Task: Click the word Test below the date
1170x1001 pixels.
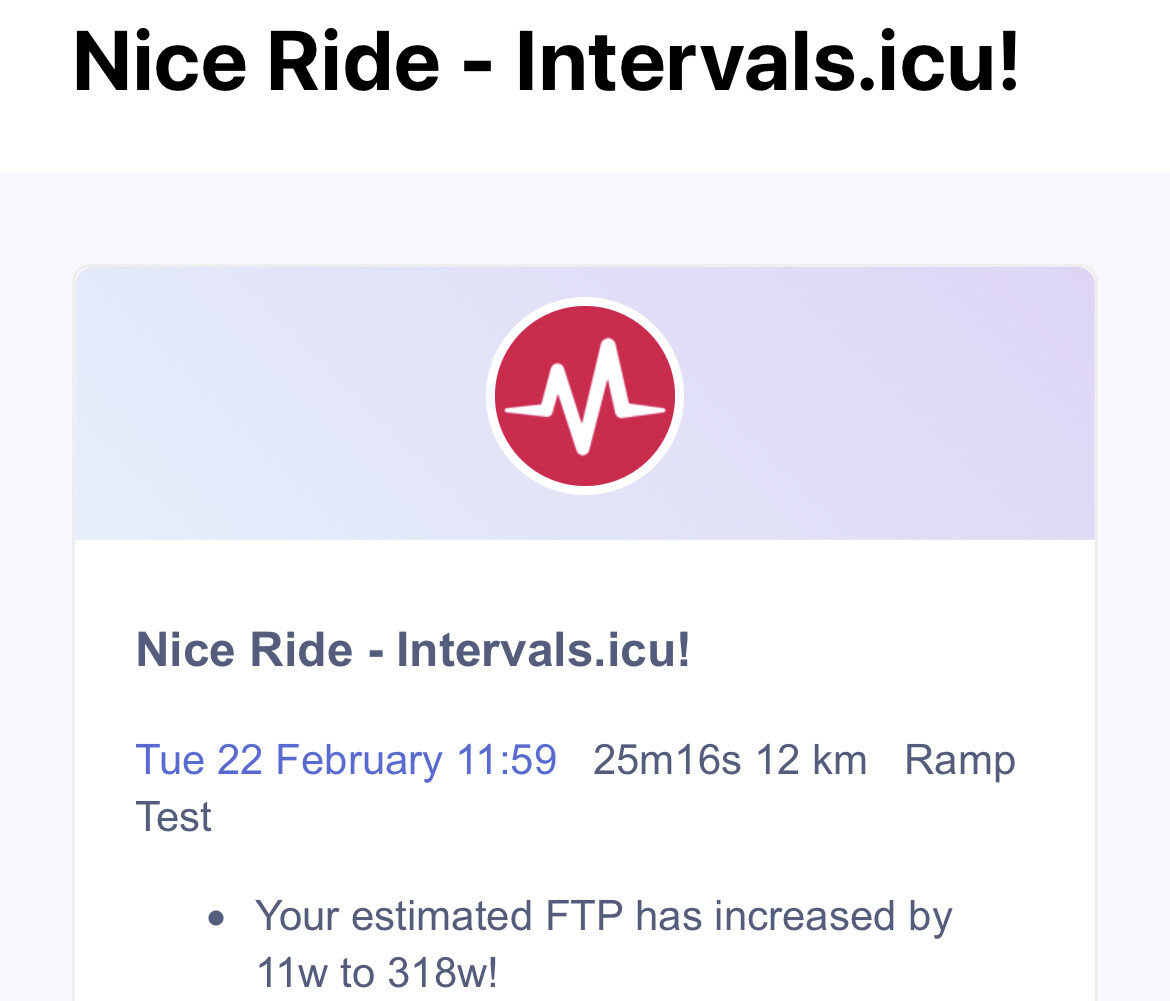Action: click(173, 817)
